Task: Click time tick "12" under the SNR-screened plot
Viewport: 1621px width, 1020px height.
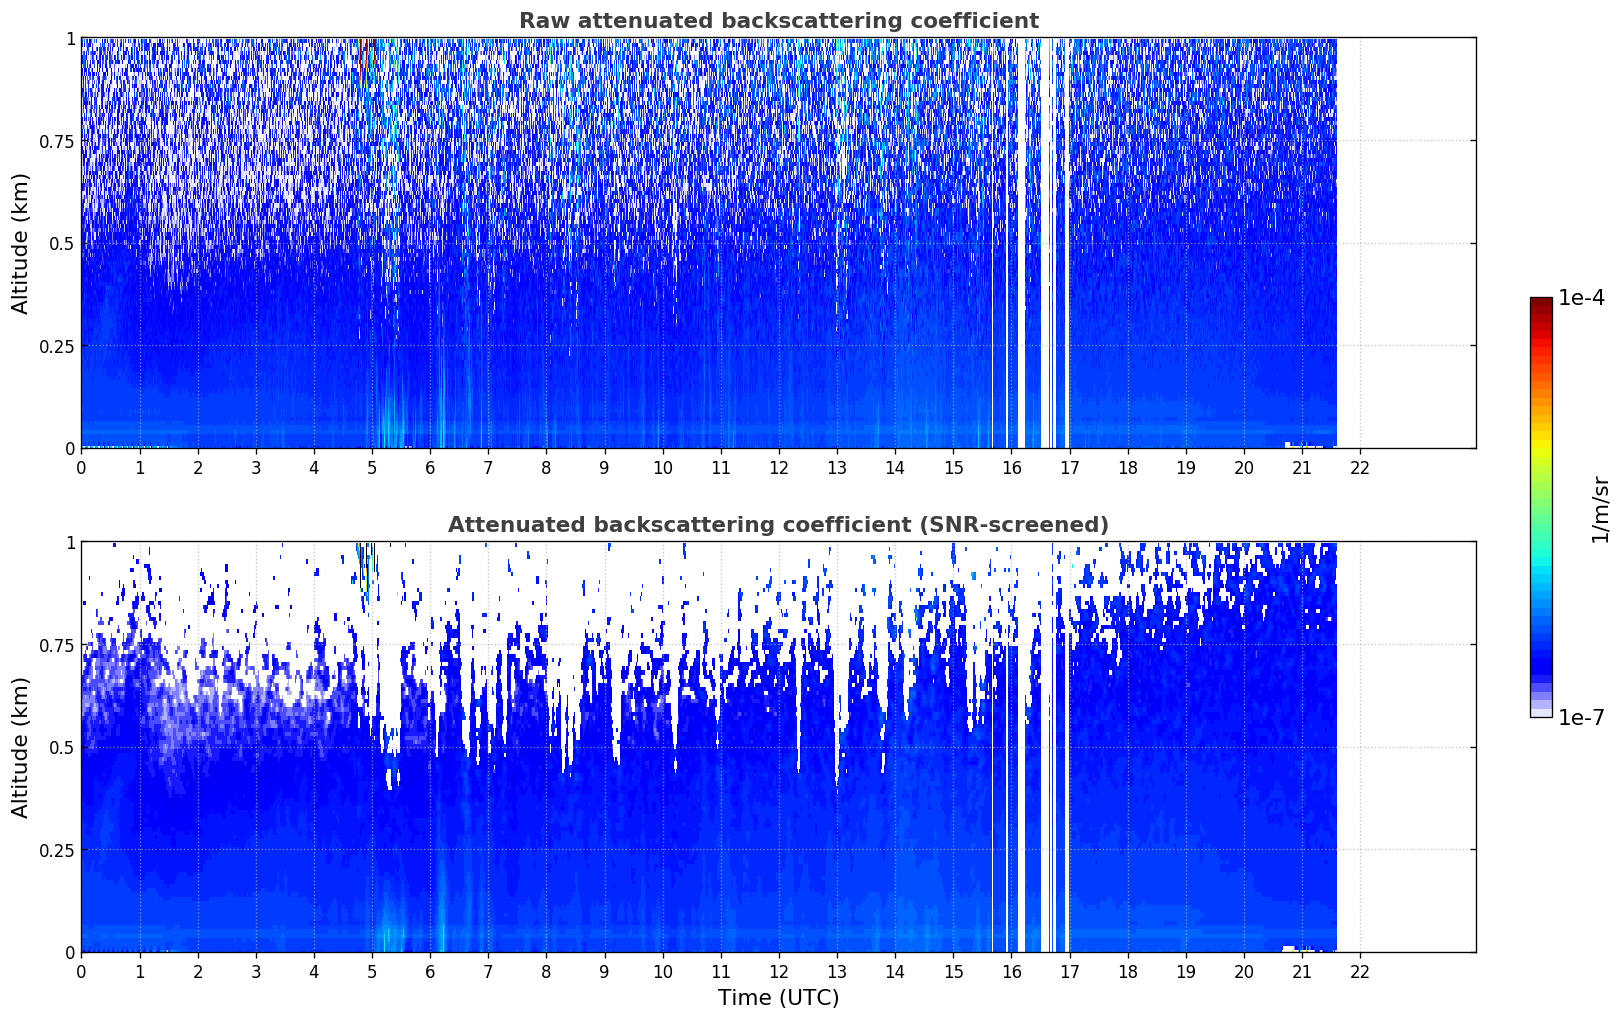Action: (779, 971)
